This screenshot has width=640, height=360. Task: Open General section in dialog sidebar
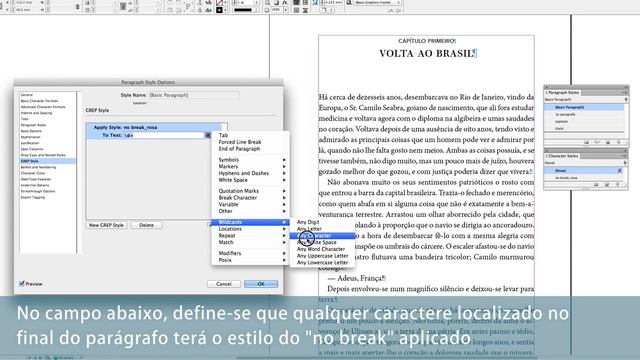pyautogui.click(x=27, y=95)
